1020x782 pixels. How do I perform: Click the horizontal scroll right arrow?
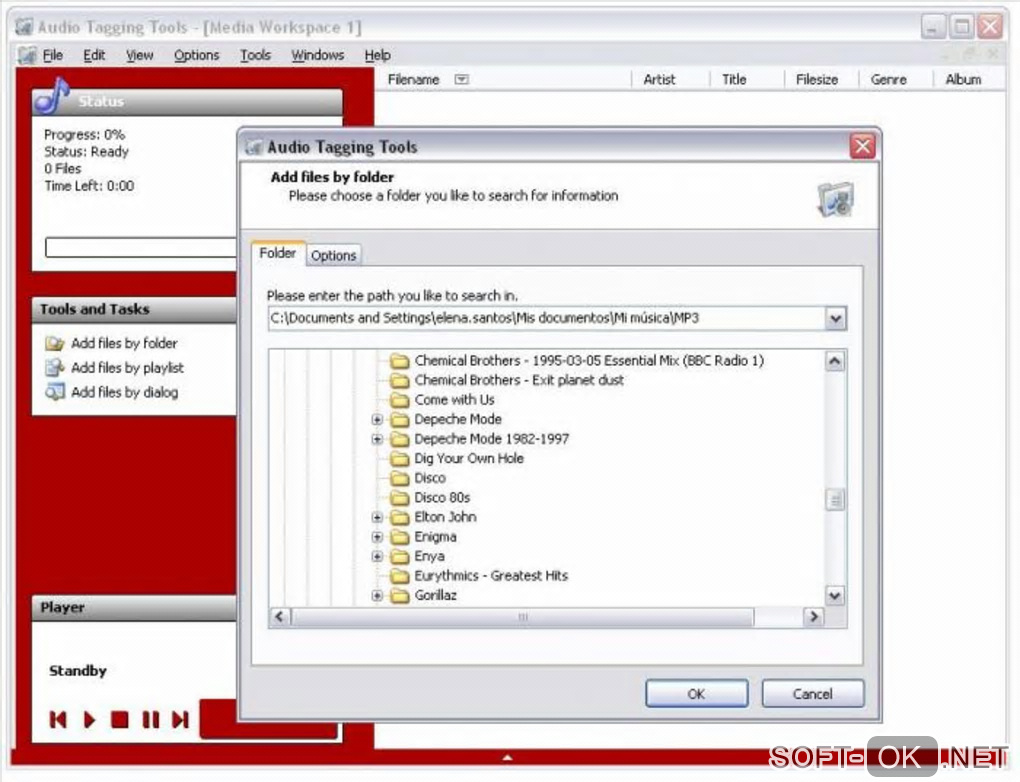click(813, 616)
